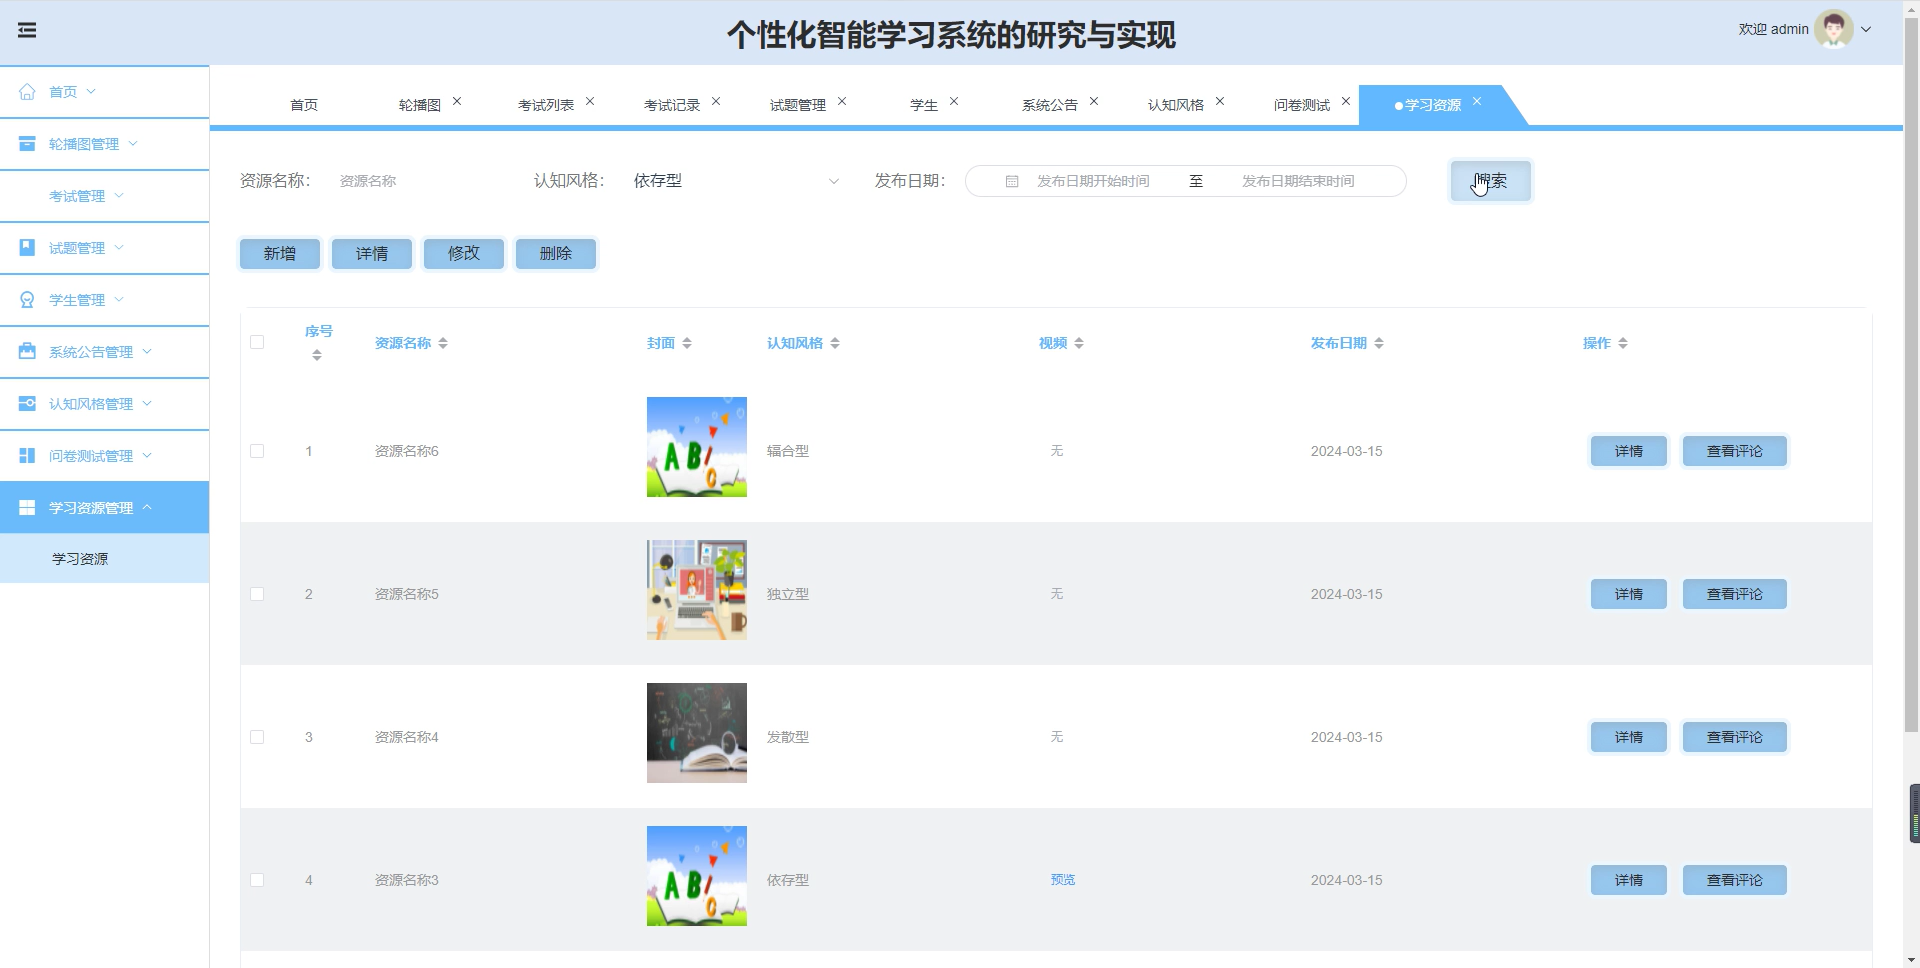
Task: Click the 认知风格管理 sidebar icon
Action: tap(27, 403)
